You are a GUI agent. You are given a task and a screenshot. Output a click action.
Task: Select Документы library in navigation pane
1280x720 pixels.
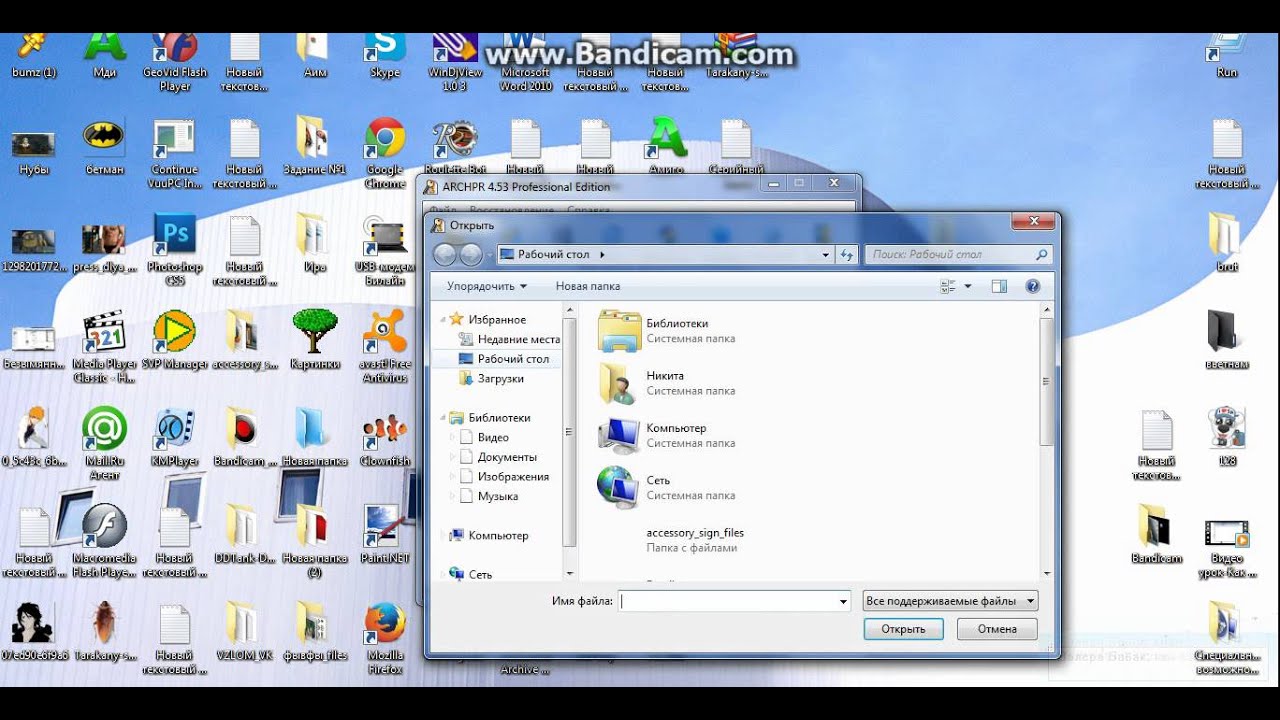click(497, 457)
